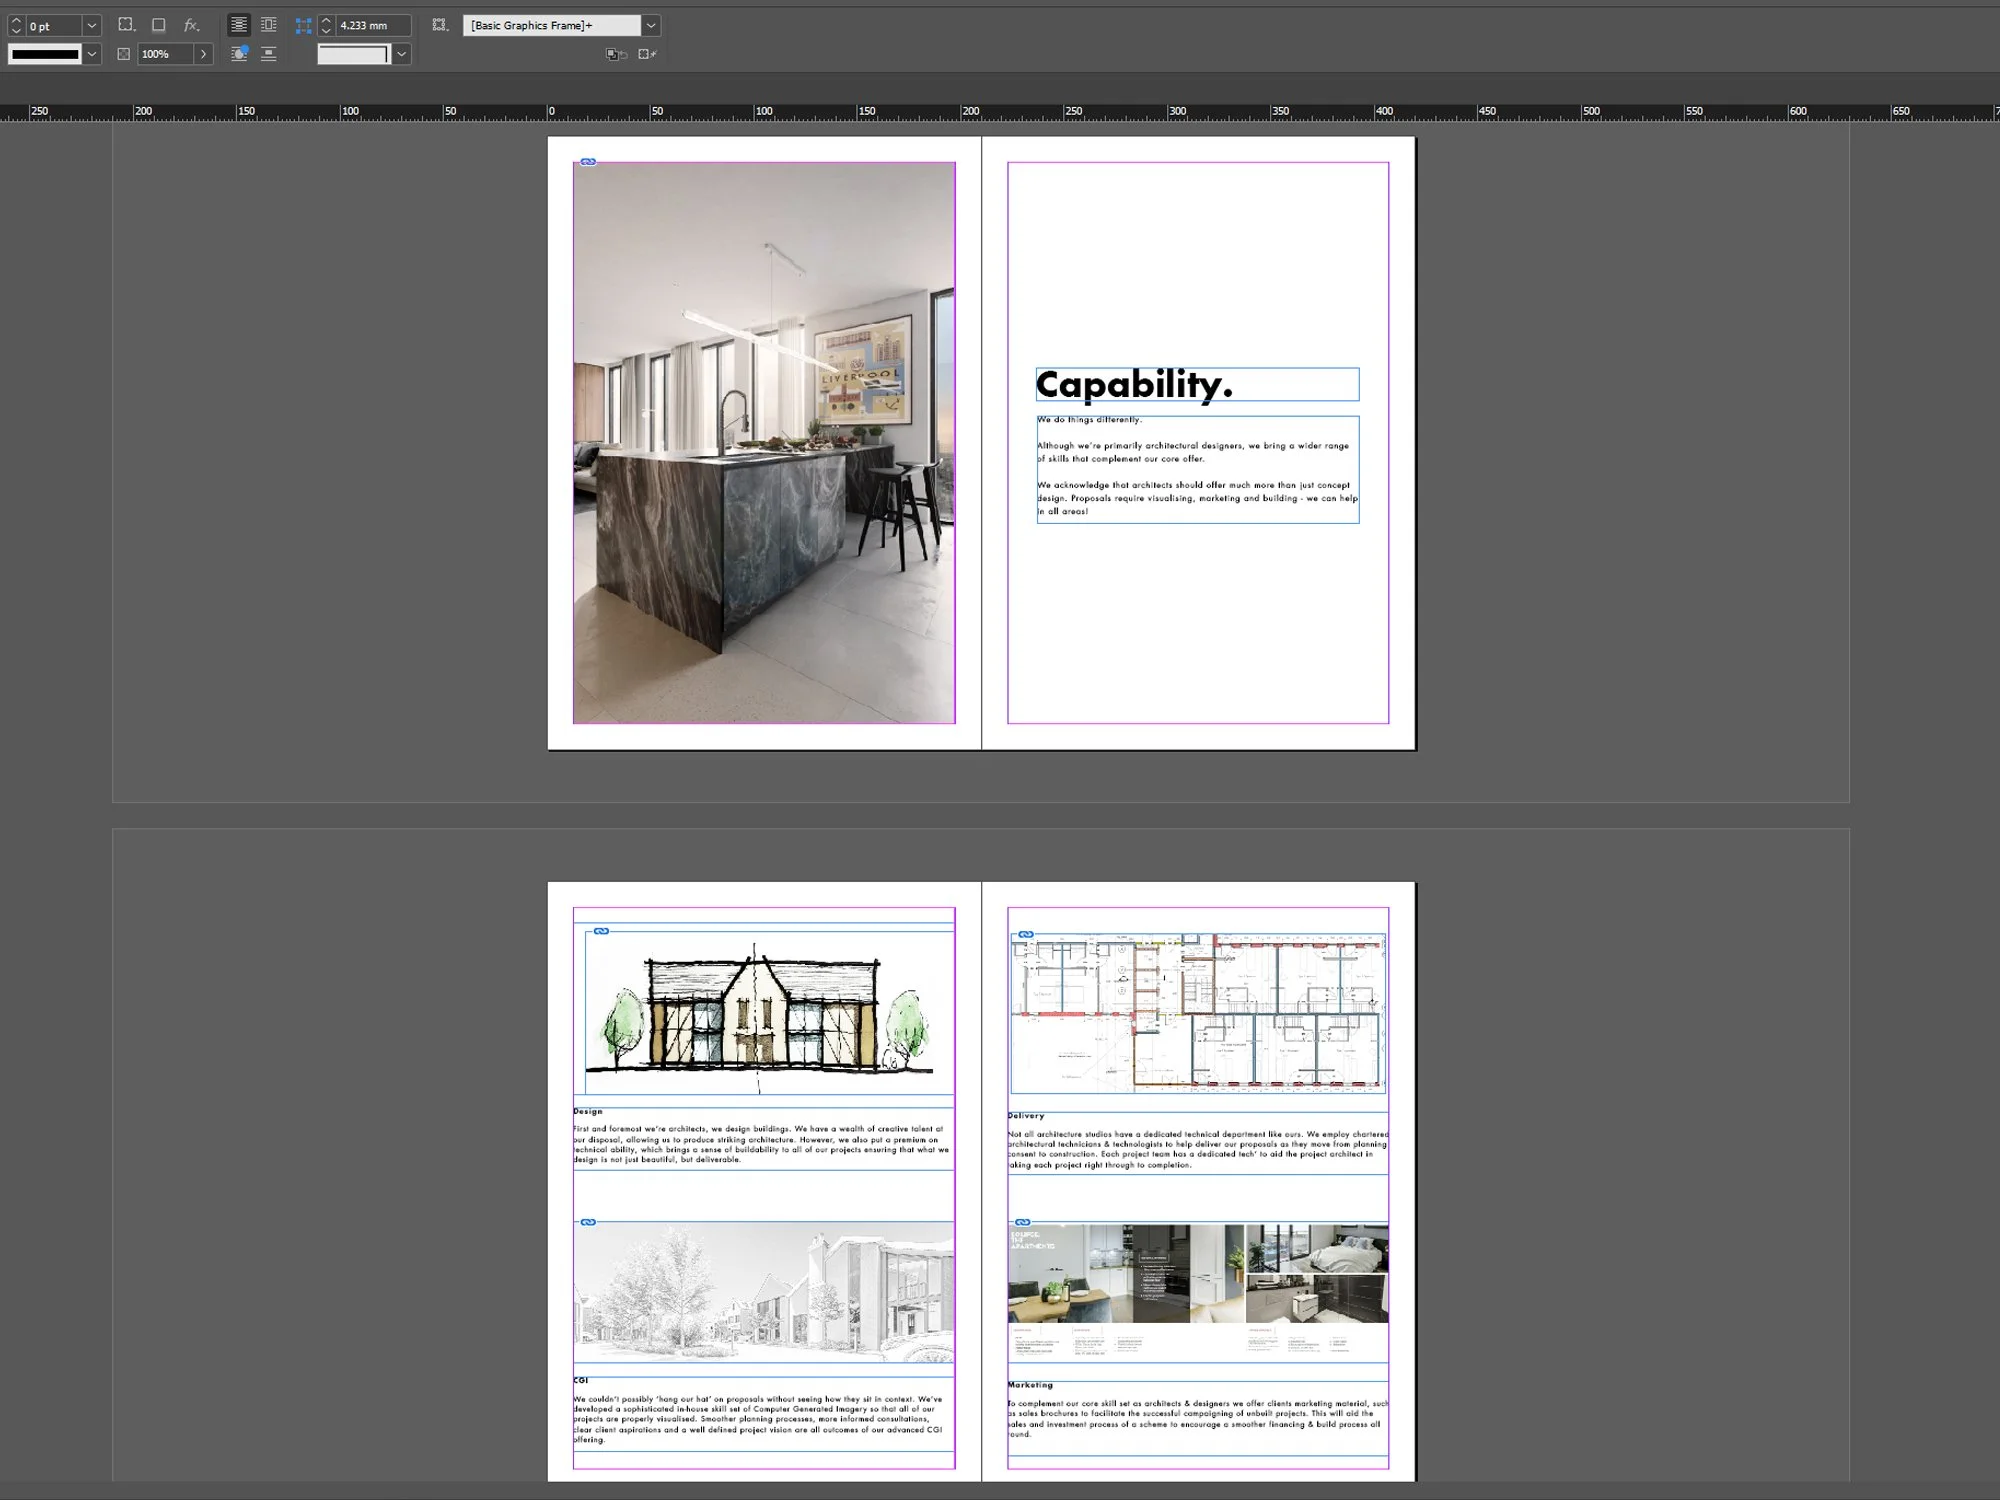Viewport: 2000px width, 1500px height.
Task: Open the stroke weight dropdown
Action: pos(92,24)
